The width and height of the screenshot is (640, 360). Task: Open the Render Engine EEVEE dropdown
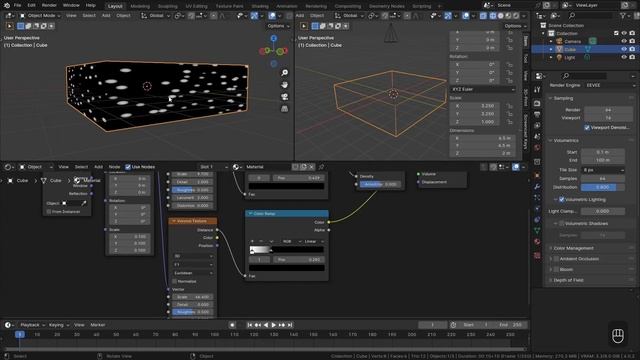(x=610, y=85)
